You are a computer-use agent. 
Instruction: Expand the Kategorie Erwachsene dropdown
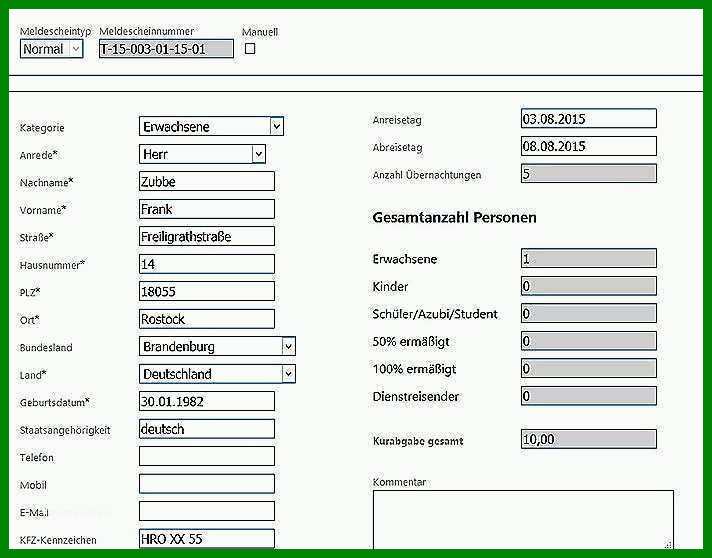point(211,126)
